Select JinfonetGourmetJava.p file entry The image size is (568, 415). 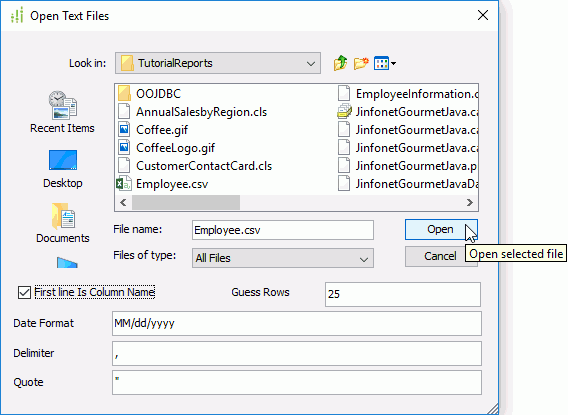click(408, 166)
